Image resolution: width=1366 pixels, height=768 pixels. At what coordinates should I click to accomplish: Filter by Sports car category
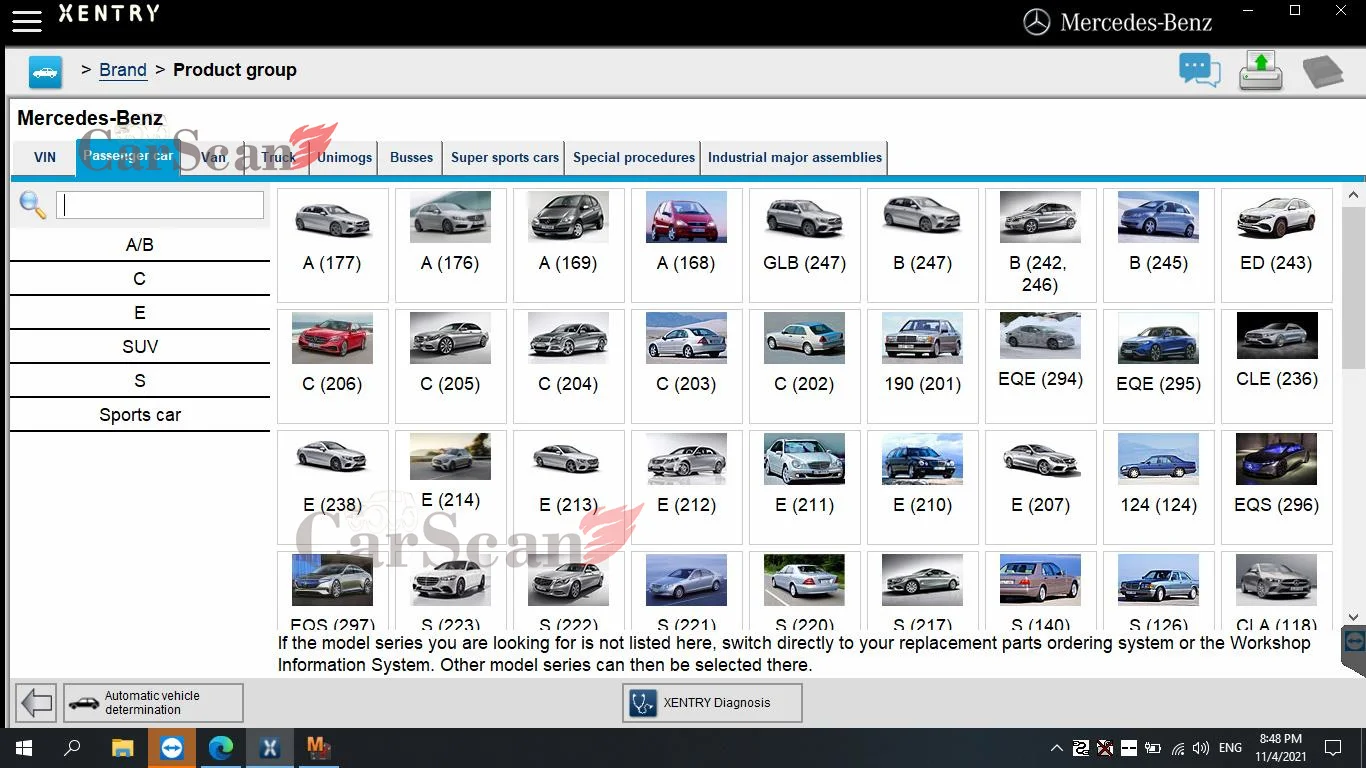[x=140, y=415]
